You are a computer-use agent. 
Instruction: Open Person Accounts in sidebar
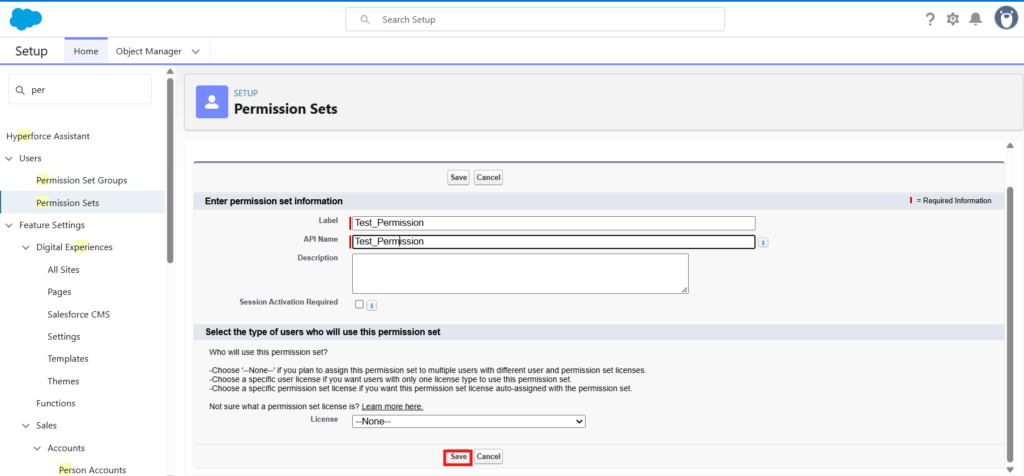(x=92, y=470)
